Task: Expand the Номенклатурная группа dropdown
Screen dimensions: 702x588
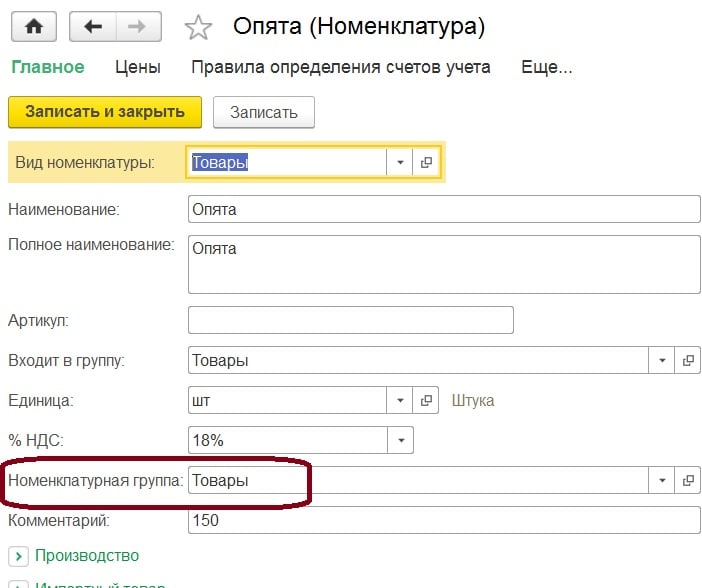Action: (662, 480)
